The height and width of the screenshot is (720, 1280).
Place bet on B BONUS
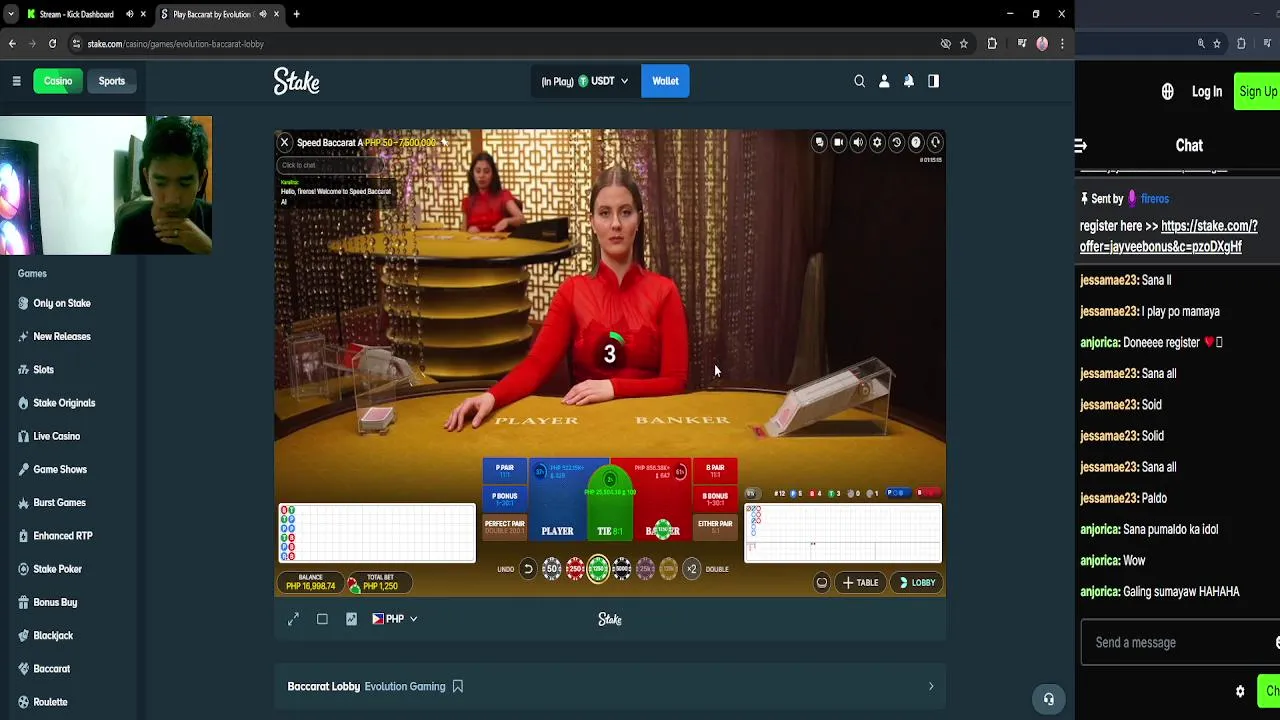(x=715, y=499)
